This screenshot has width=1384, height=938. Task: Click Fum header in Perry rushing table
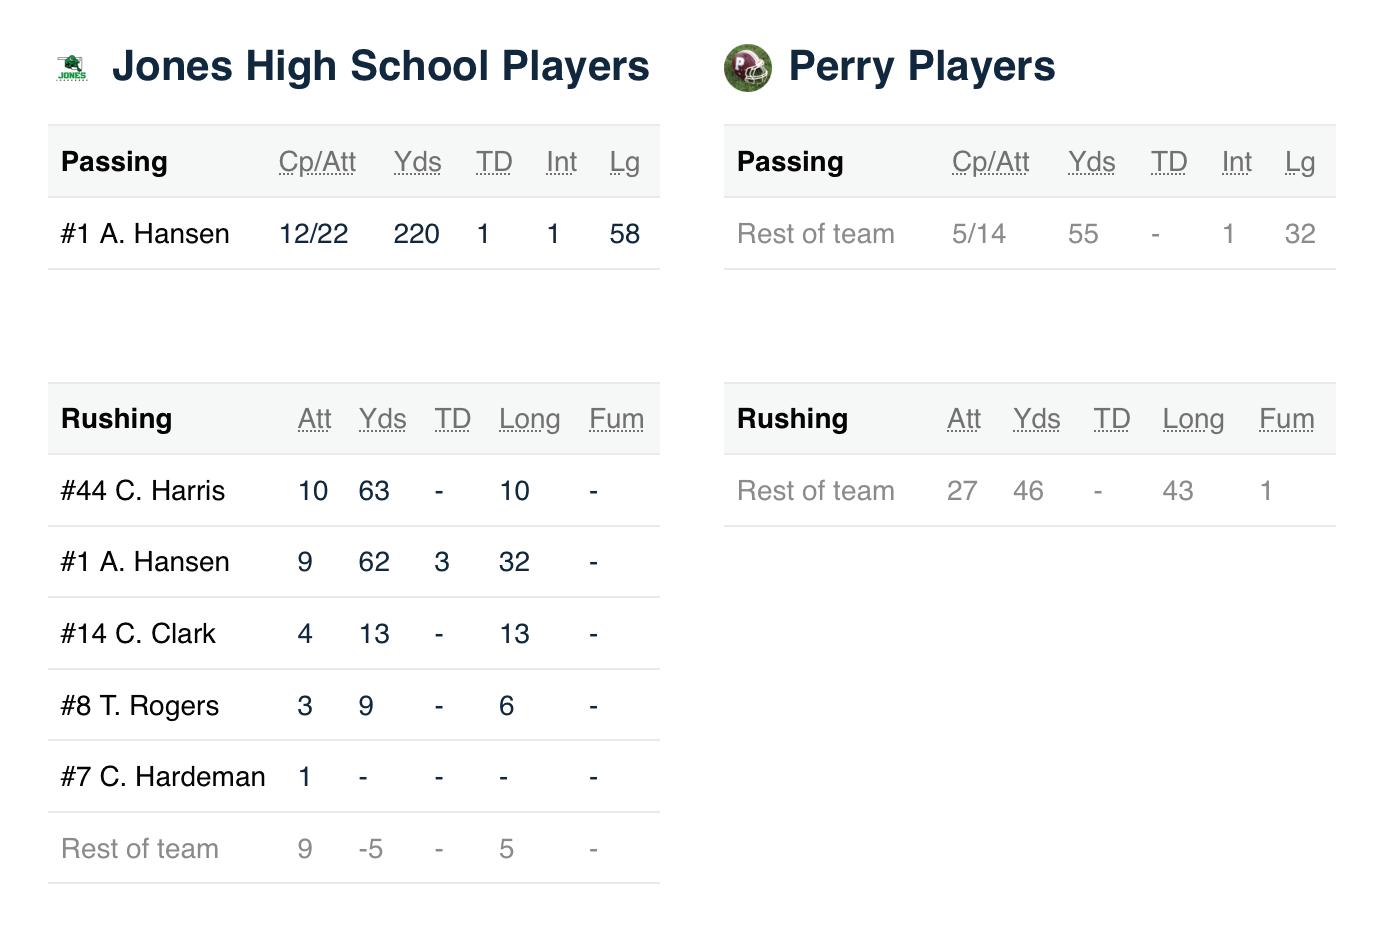(x=1286, y=419)
